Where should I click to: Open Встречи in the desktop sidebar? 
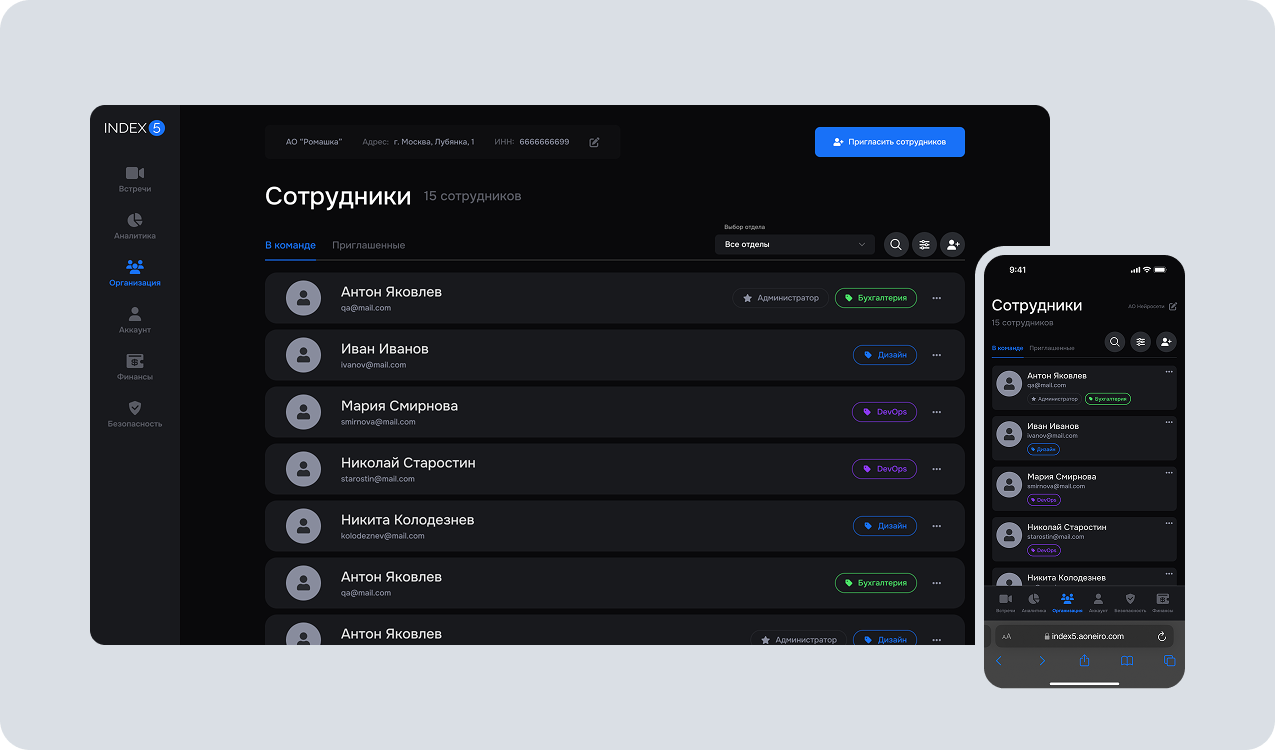tap(135, 179)
